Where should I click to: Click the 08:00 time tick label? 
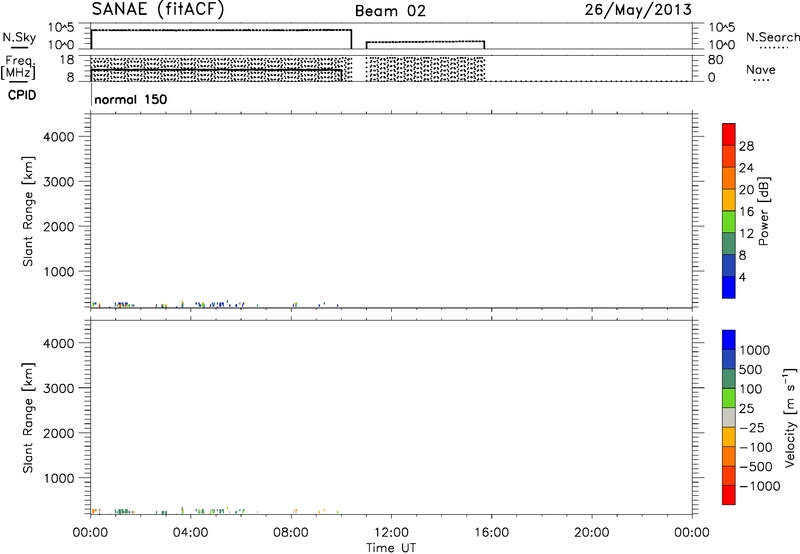[291, 533]
